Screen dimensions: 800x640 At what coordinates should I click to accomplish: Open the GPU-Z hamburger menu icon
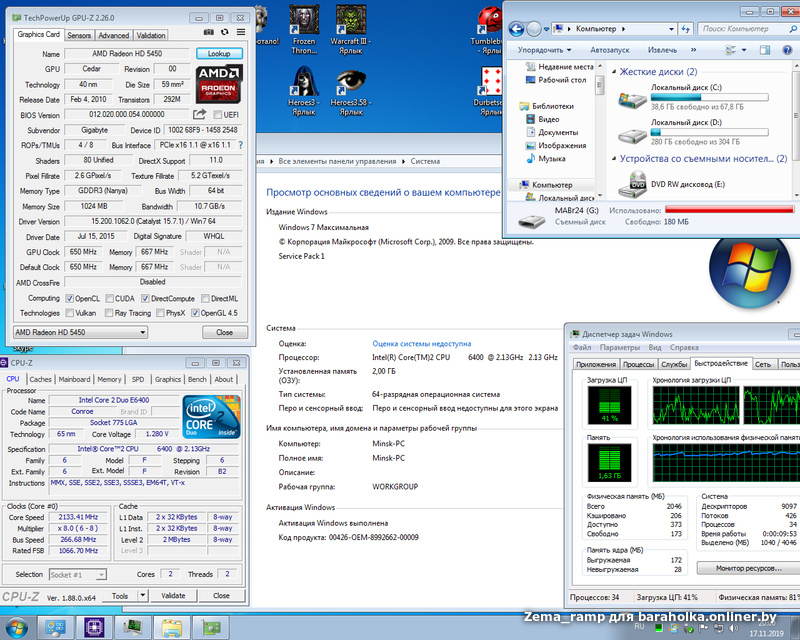241,32
